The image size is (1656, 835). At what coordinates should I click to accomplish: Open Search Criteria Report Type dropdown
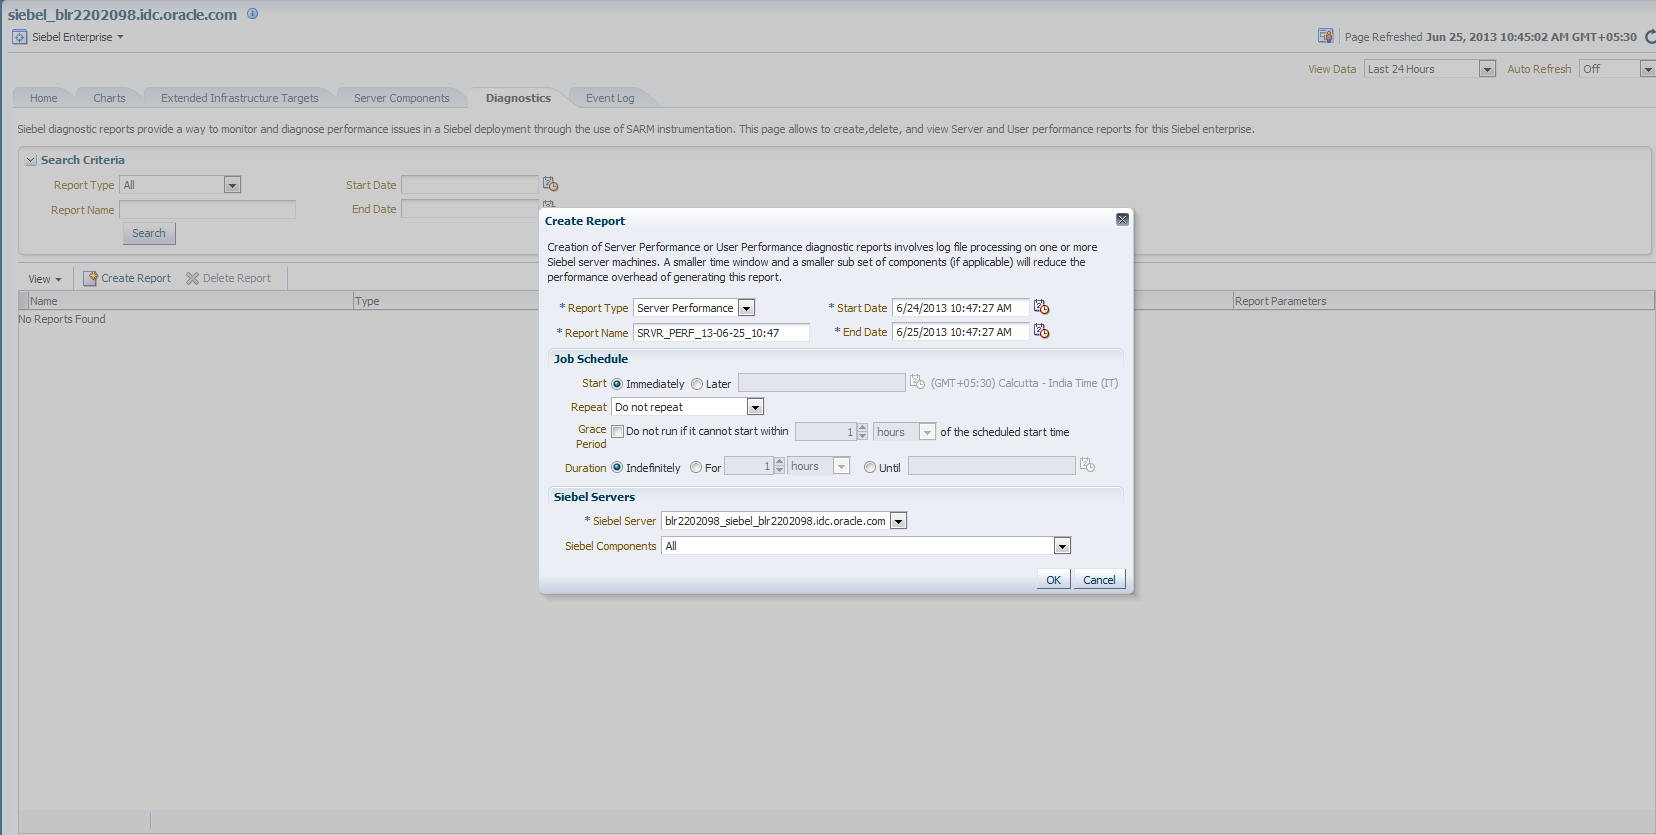pyautogui.click(x=232, y=185)
